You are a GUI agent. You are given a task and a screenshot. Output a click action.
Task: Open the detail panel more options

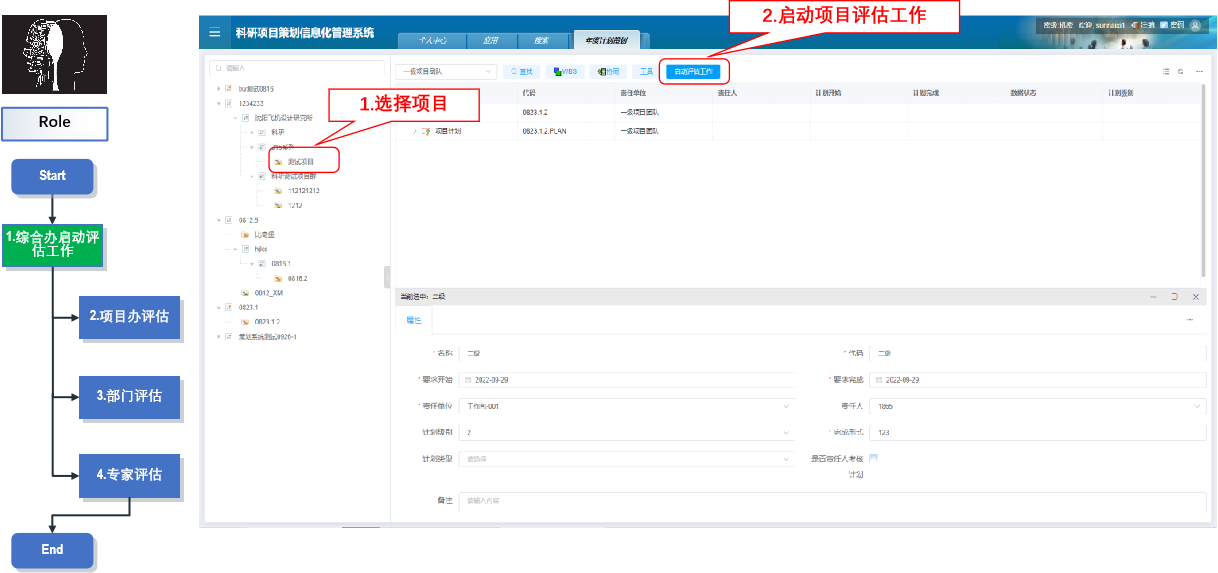1190,320
